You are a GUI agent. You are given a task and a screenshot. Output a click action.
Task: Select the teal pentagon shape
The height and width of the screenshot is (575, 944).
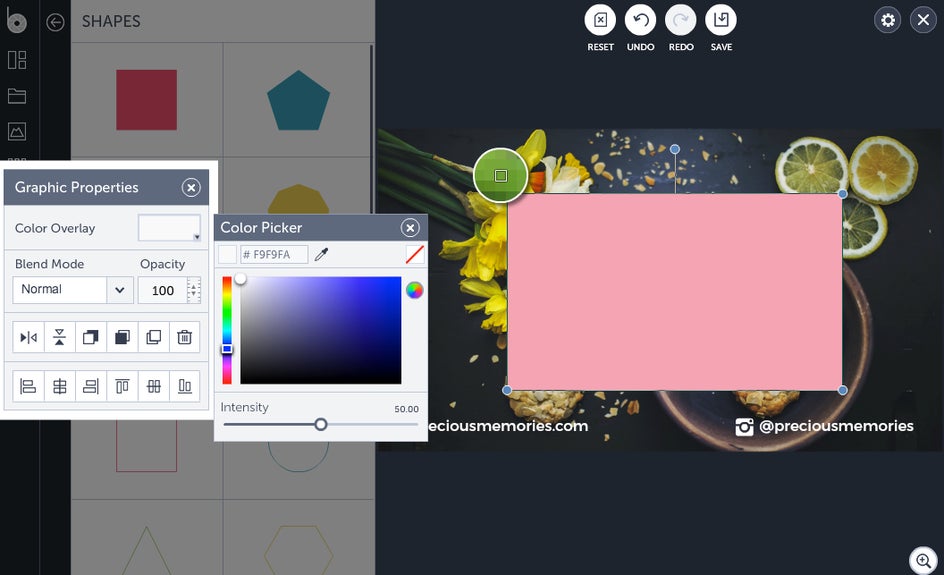[299, 101]
